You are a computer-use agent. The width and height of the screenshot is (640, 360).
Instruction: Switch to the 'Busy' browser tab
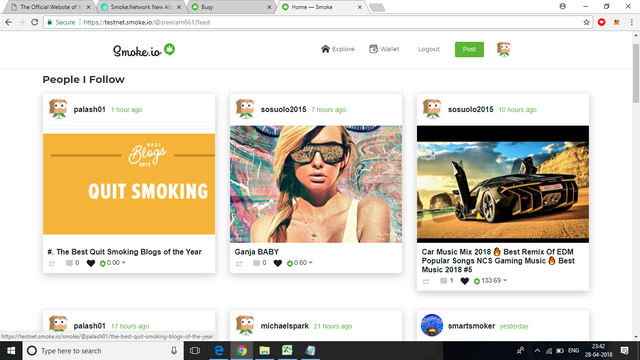click(x=231, y=7)
